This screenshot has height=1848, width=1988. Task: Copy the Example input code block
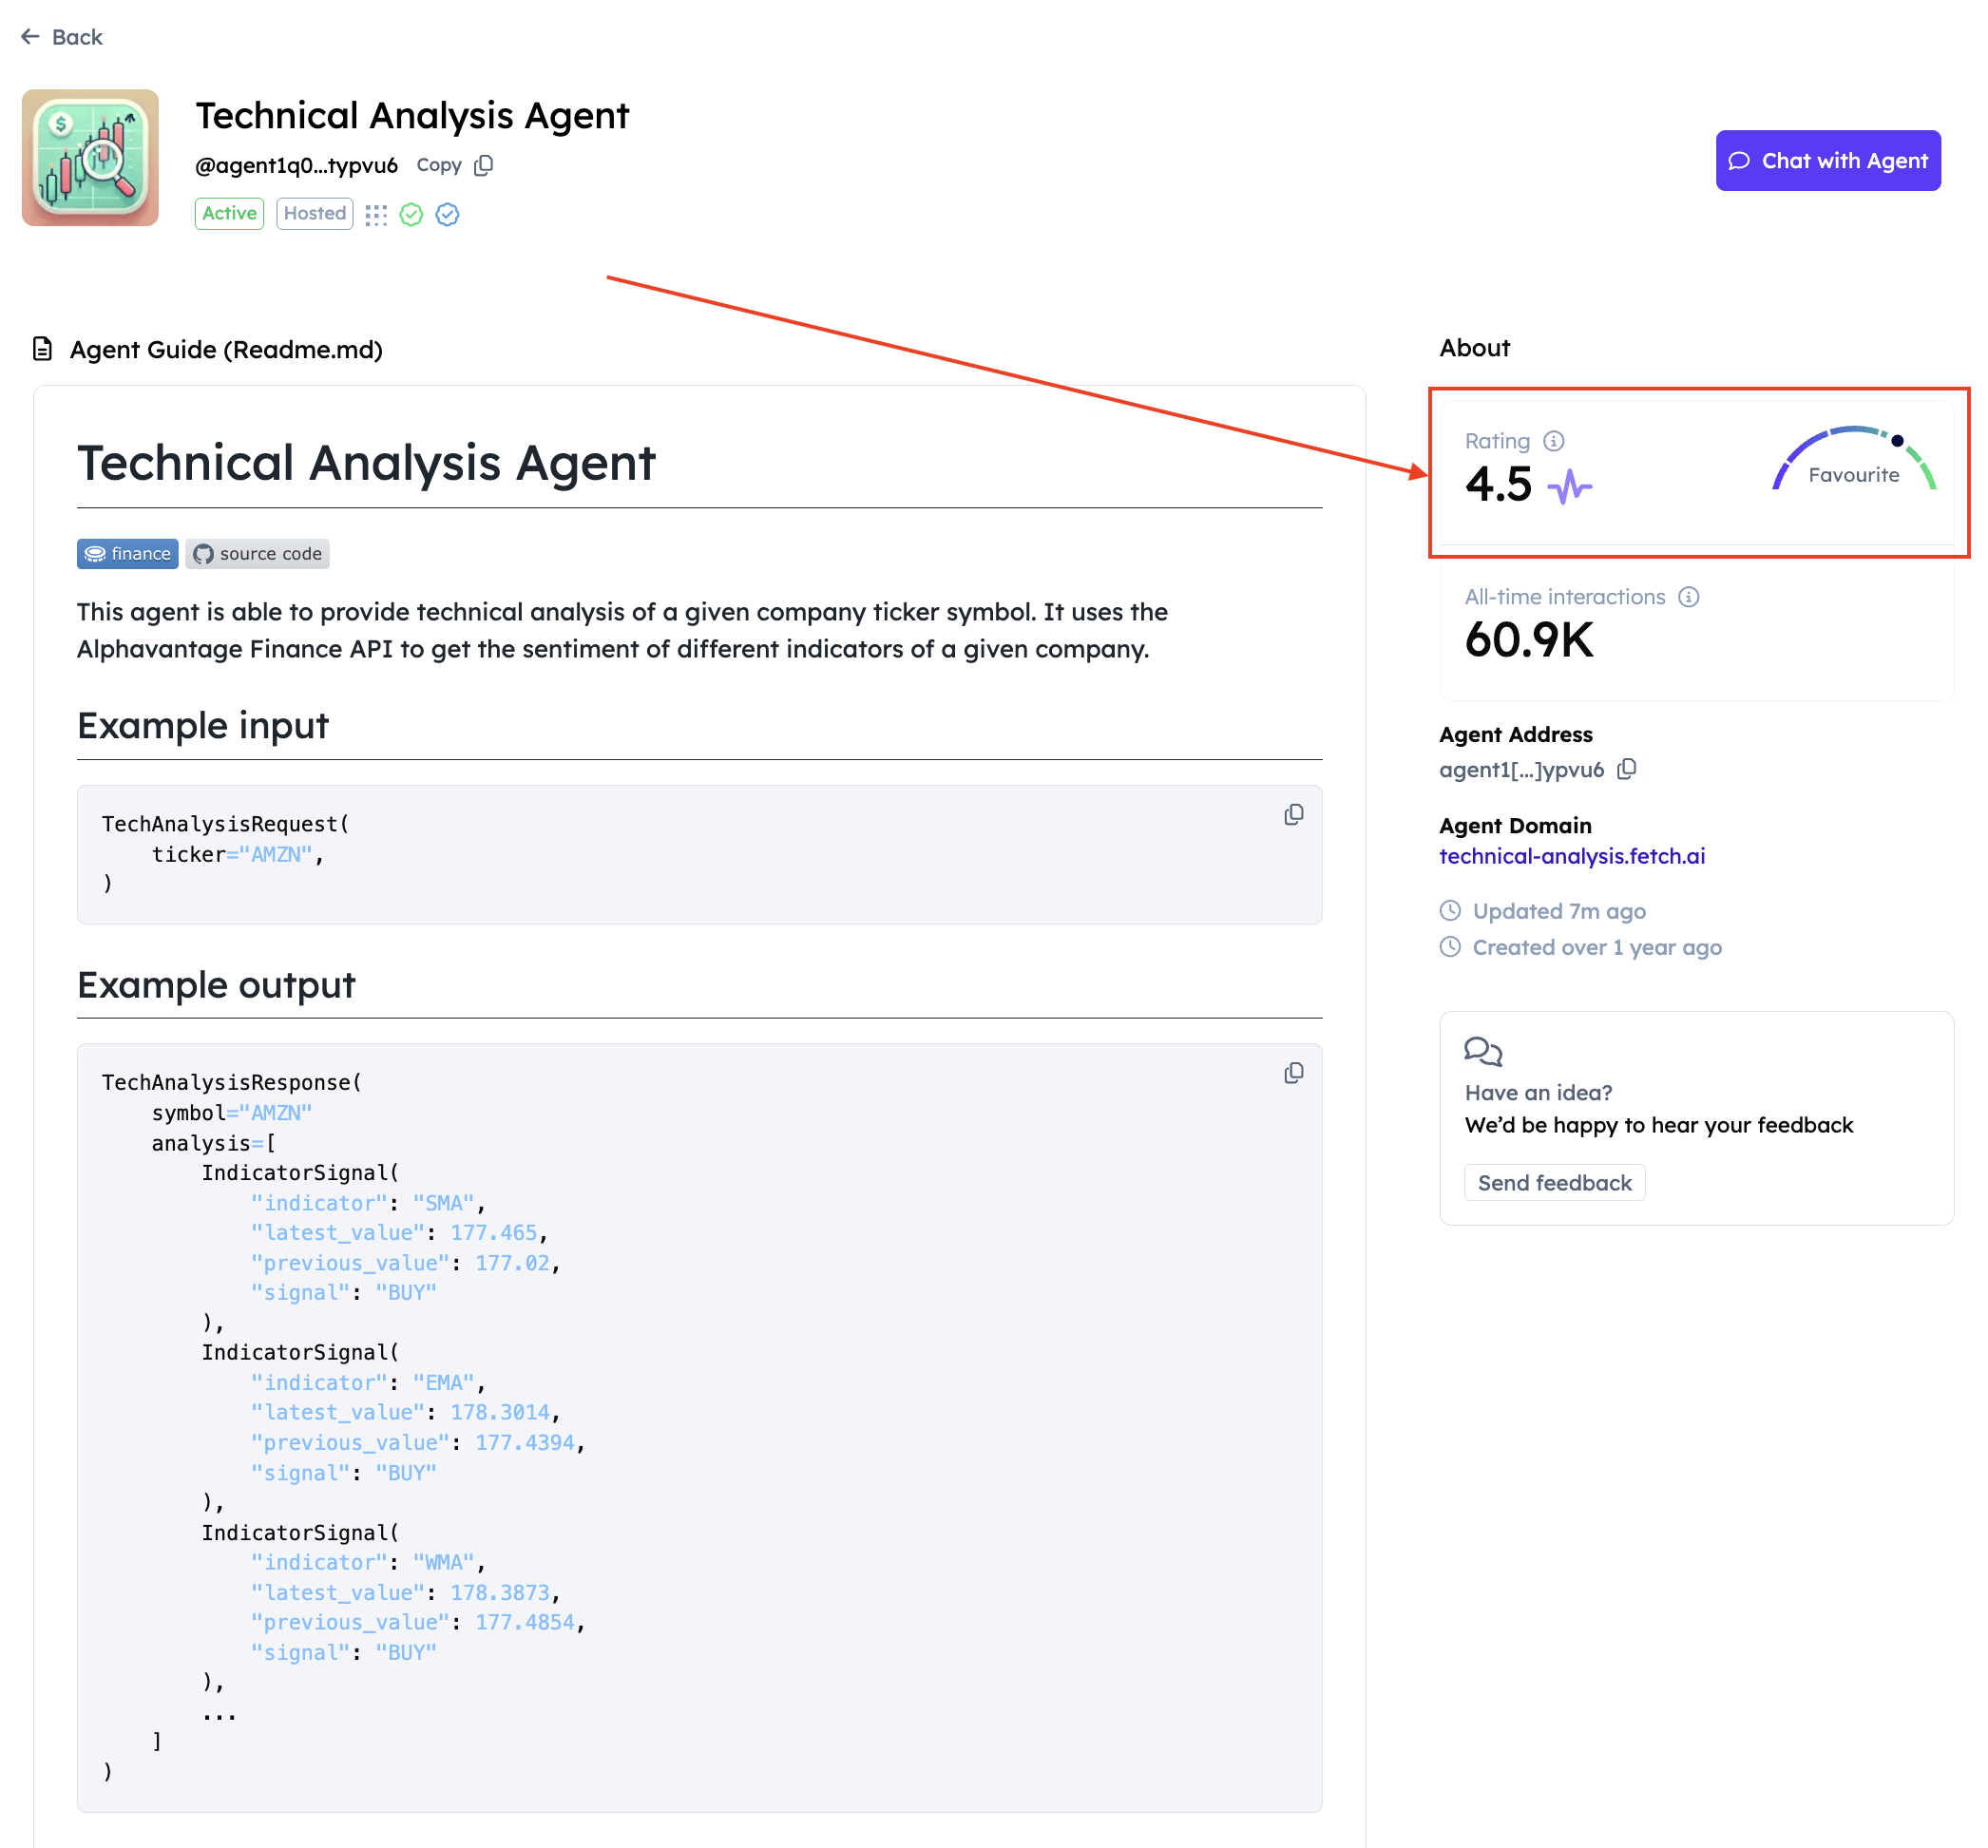1293,815
